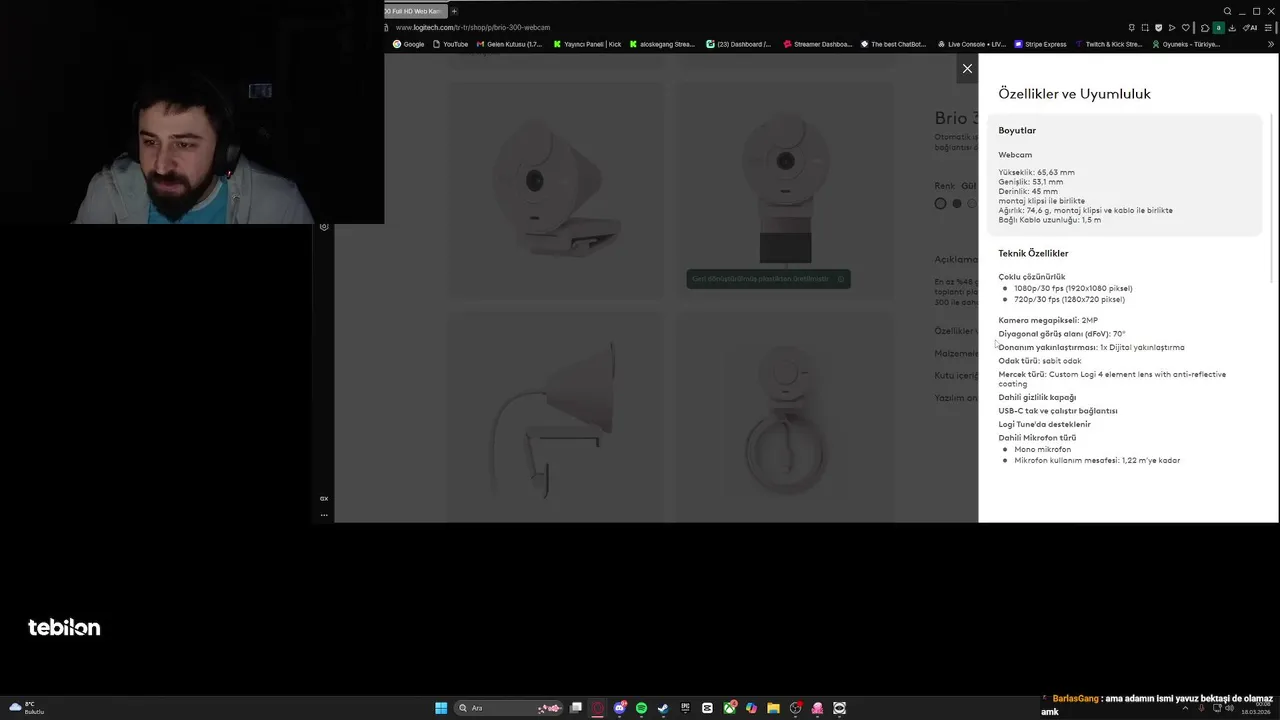The image size is (1280, 720).
Task: Click the snapshot icon in address bar
Action: 1145,27
